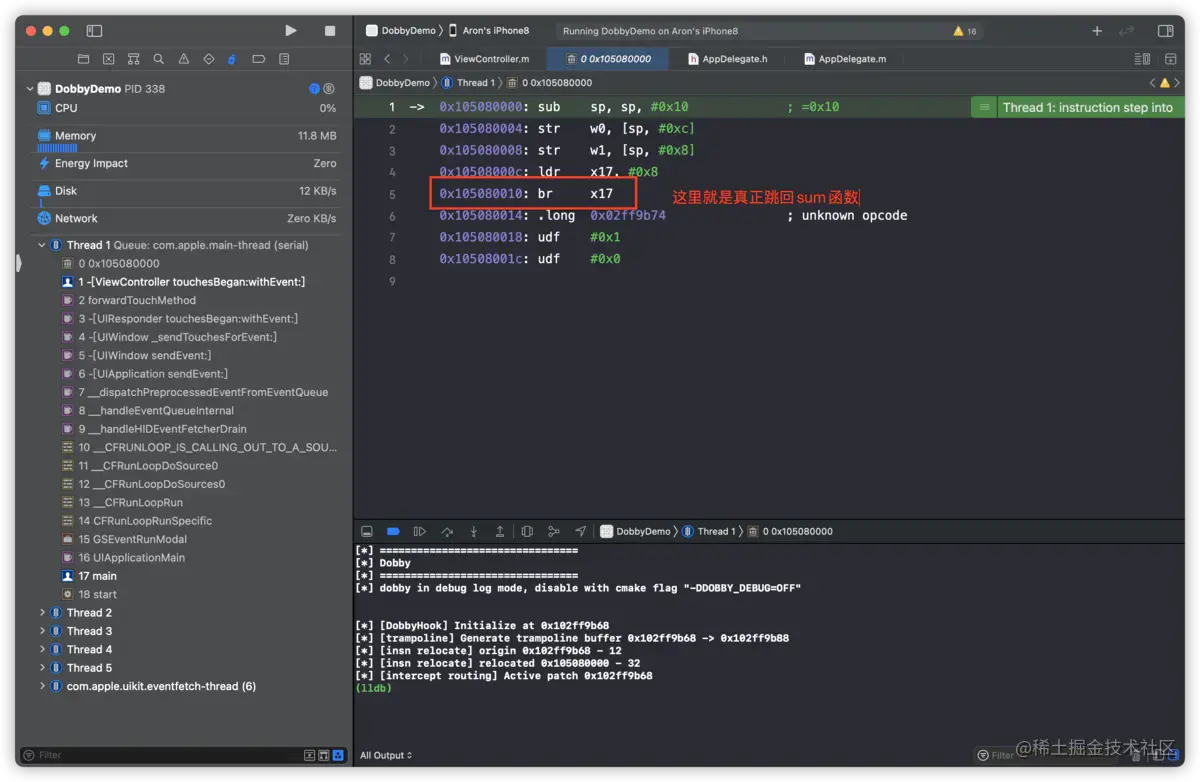Open the Library with plus button
This screenshot has height=782, width=1200.
(1097, 31)
